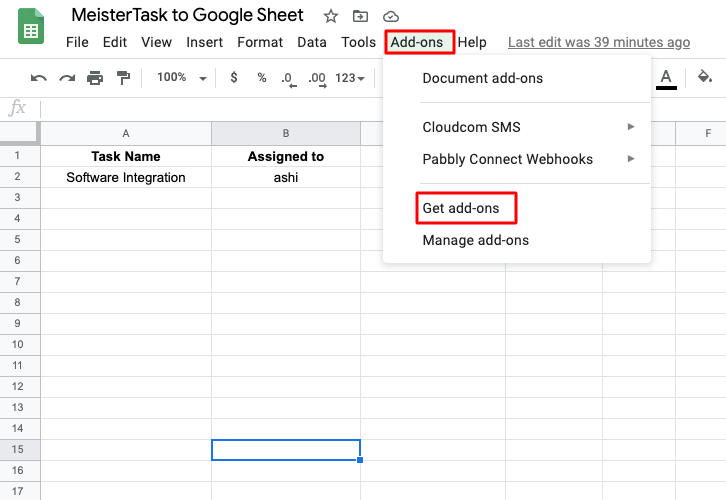Viewport: 726px width, 500px height.
Task: Open the 123 number format dropdown
Action: tap(350, 78)
